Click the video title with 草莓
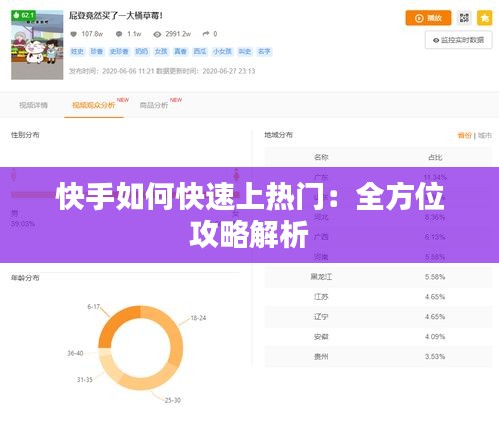Image resolution: width=499 pixels, height=430 pixels. point(116,16)
